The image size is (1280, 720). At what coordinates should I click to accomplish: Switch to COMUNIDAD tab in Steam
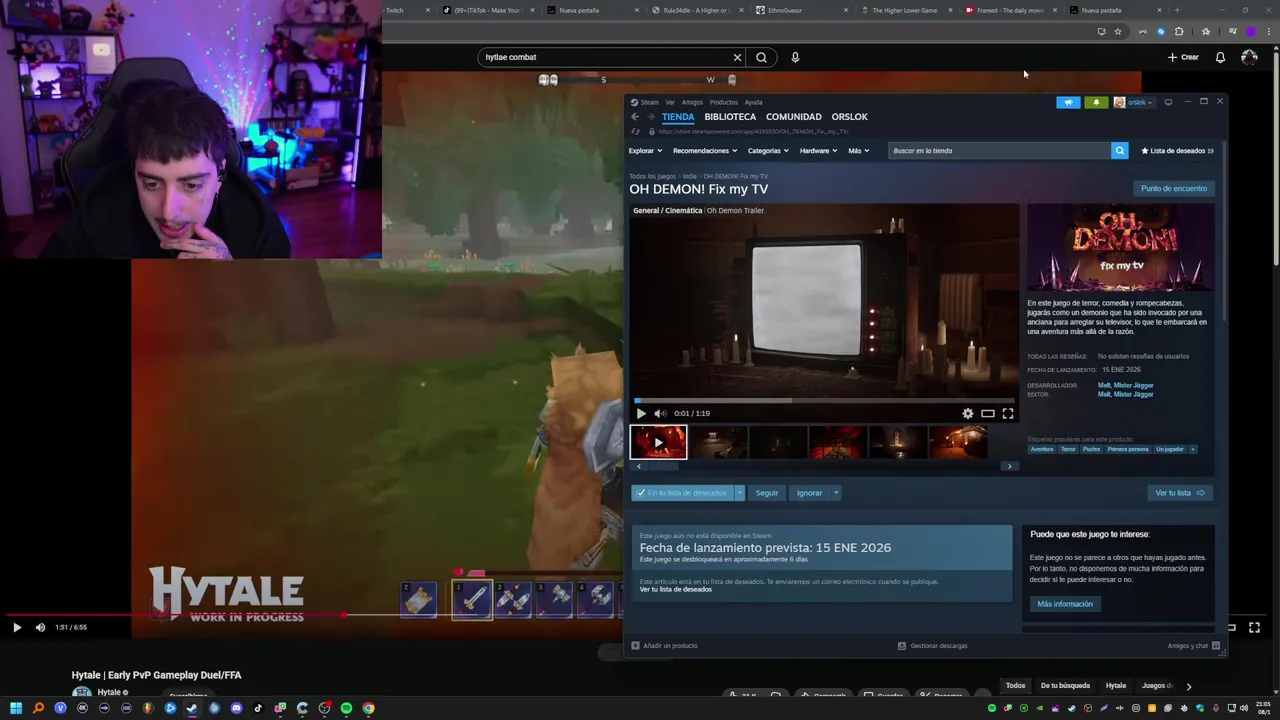(x=793, y=117)
